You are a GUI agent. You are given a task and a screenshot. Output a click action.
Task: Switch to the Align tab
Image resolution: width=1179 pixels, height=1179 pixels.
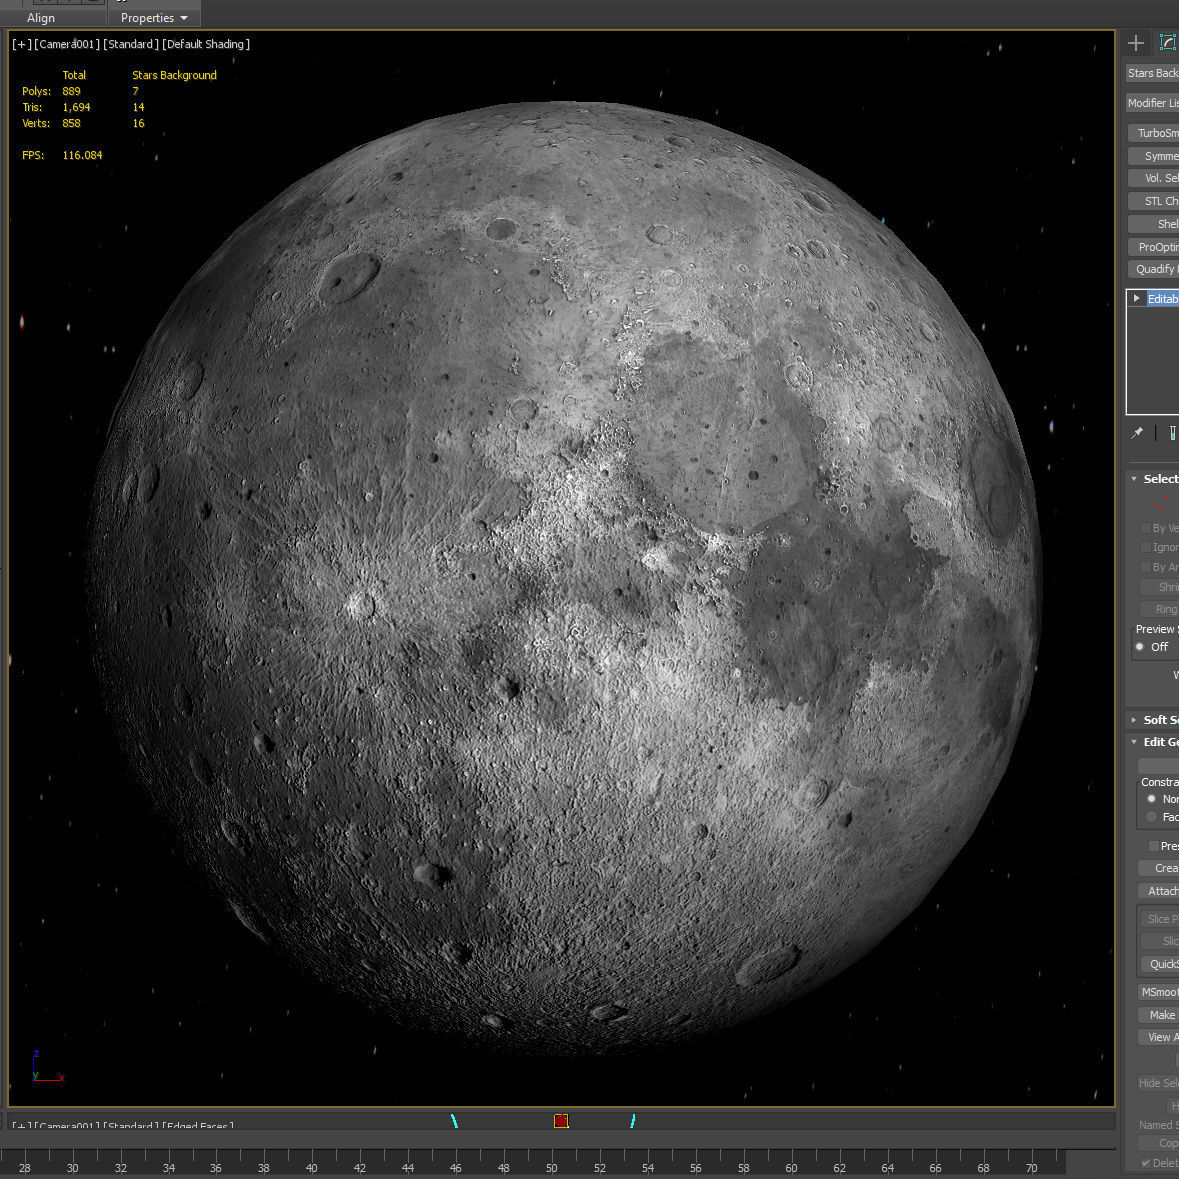pyautogui.click(x=40, y=17)
